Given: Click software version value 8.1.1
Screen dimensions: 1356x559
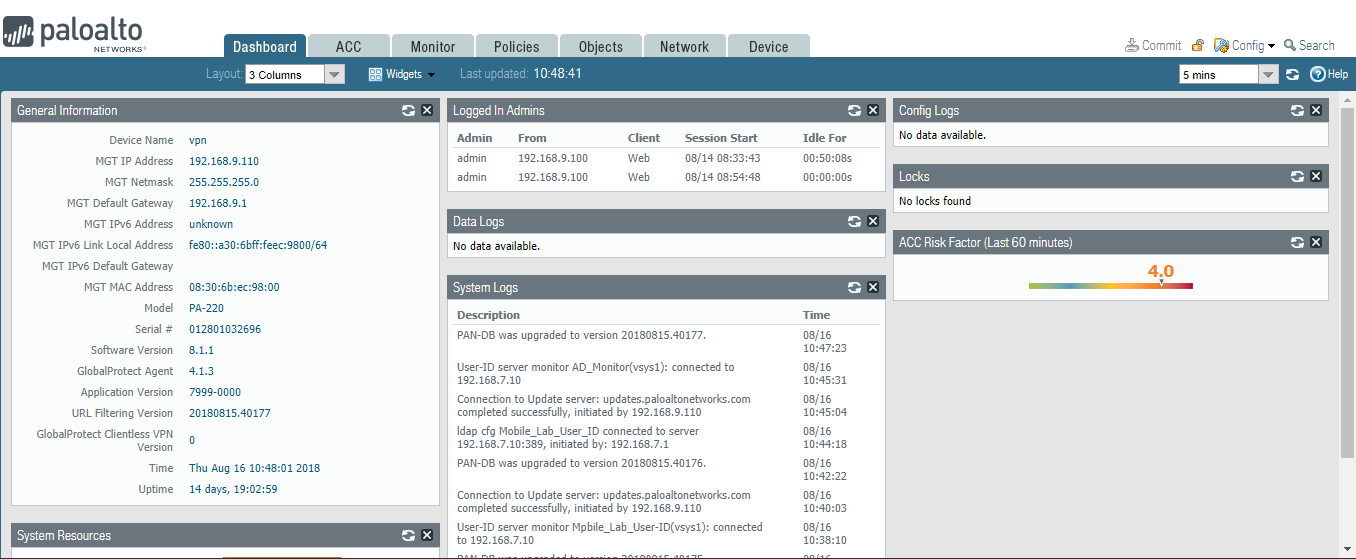Looking at the screenshot, I should tap(201, 350).
